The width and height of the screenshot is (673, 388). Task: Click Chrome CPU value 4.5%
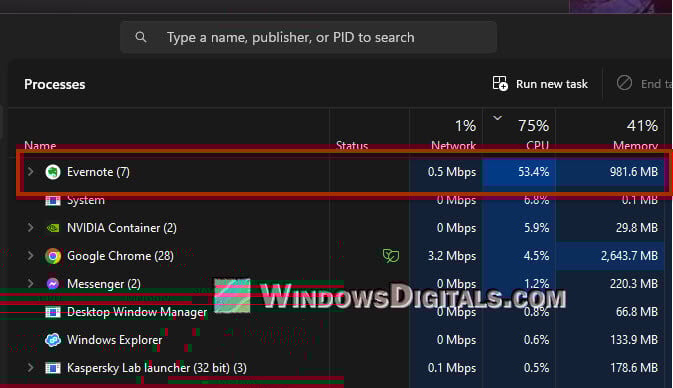point(537,256)
